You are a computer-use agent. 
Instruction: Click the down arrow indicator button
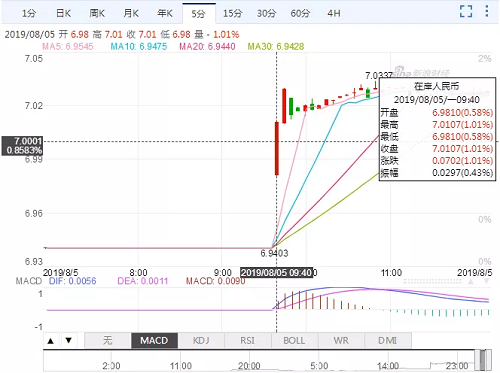tap(69, 341)
